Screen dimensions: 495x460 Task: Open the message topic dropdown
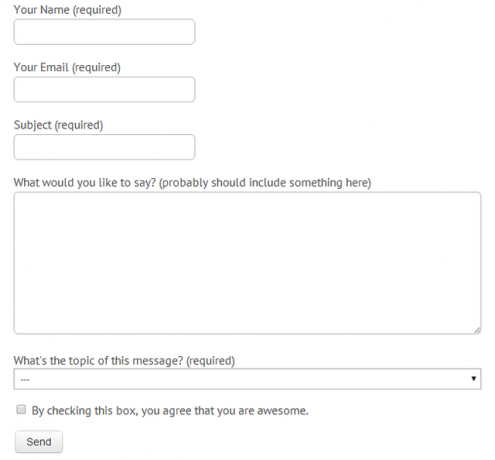coord(247,379)
